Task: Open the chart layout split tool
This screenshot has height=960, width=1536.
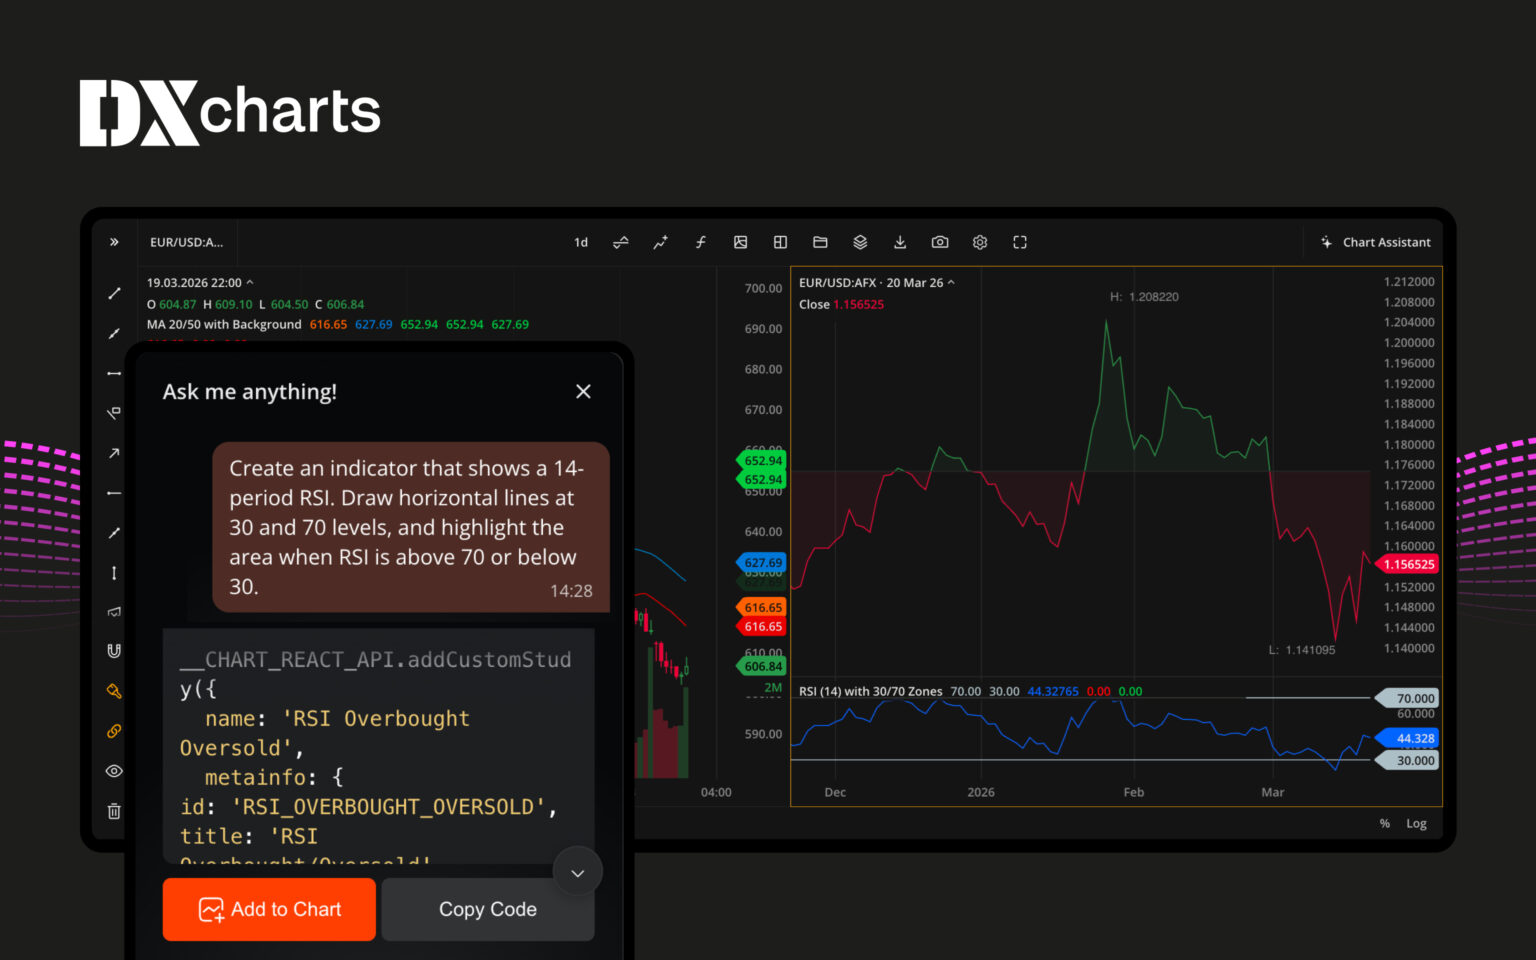Action: pyautogui.click(x=780, y=242)
